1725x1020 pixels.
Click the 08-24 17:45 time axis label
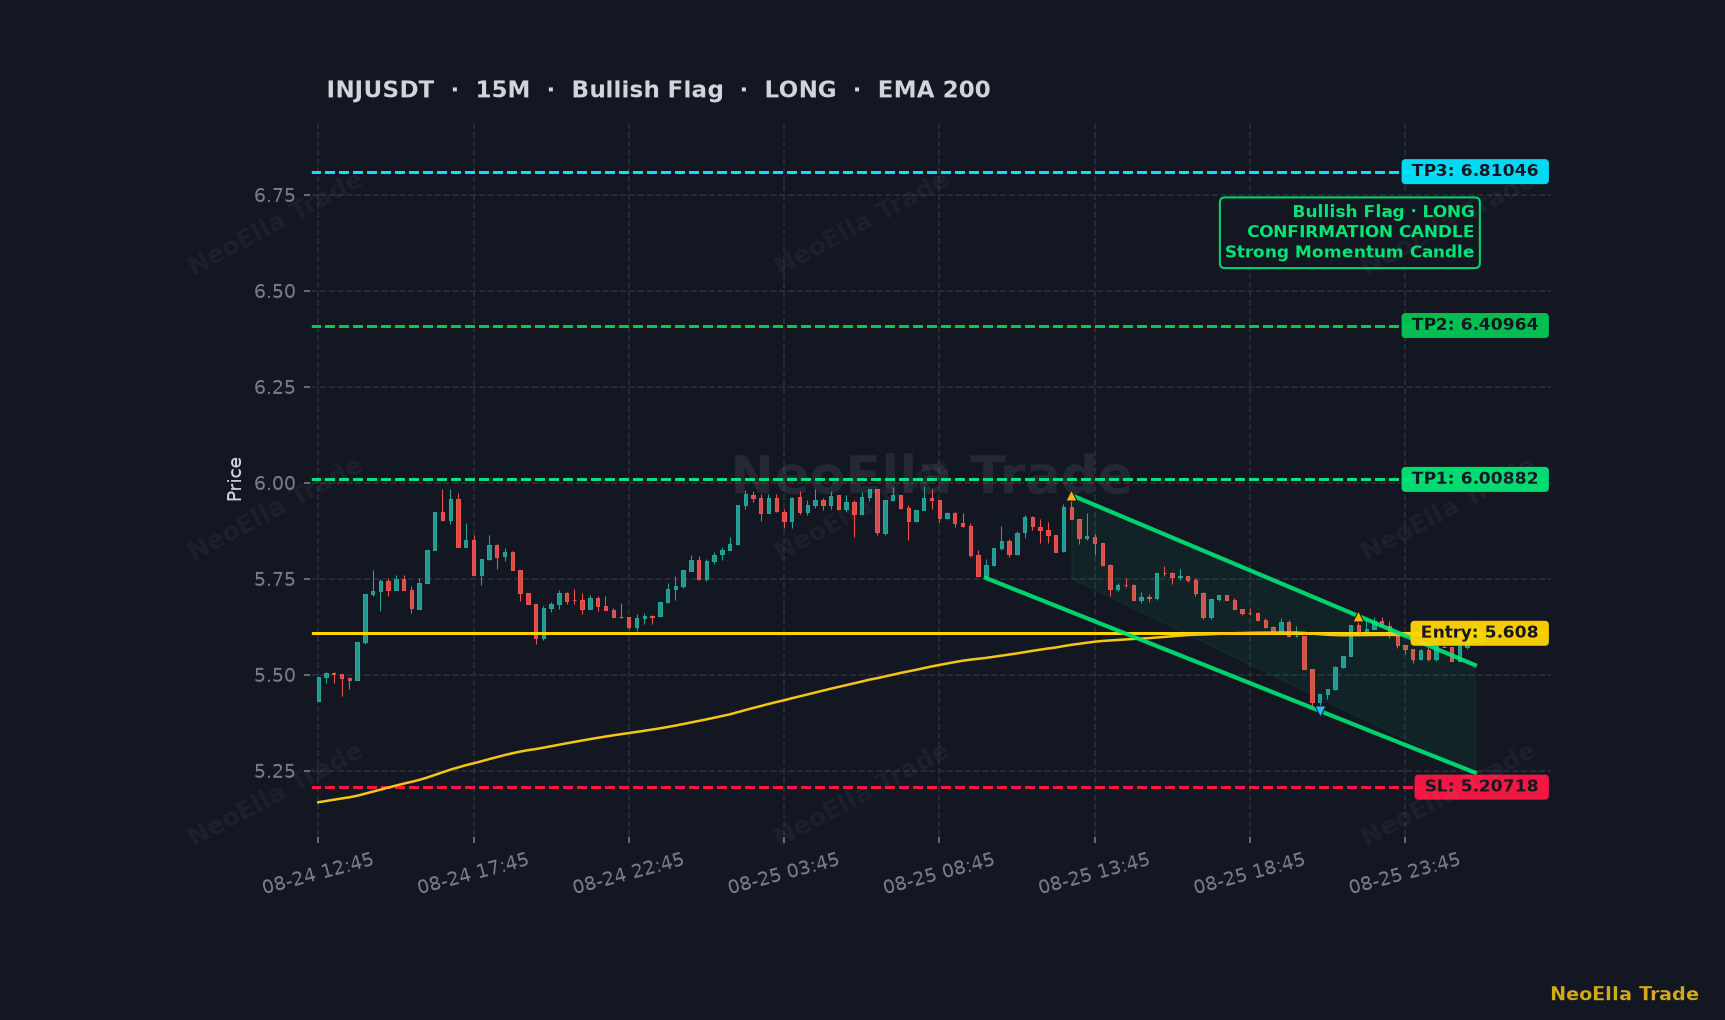click(x=473, y=873)
